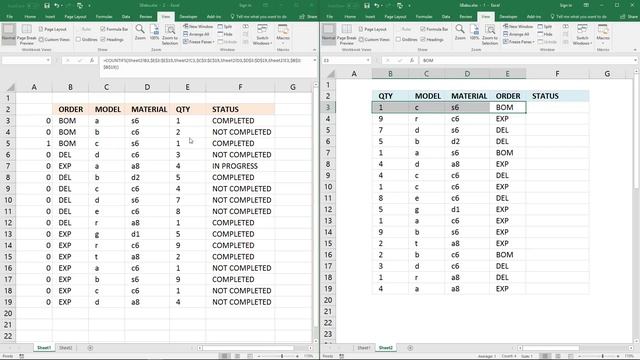Switch to Sheet2 tab in left window
This screenshot has height=360, width=640.
pyautogui.click(x=66, y=348)
